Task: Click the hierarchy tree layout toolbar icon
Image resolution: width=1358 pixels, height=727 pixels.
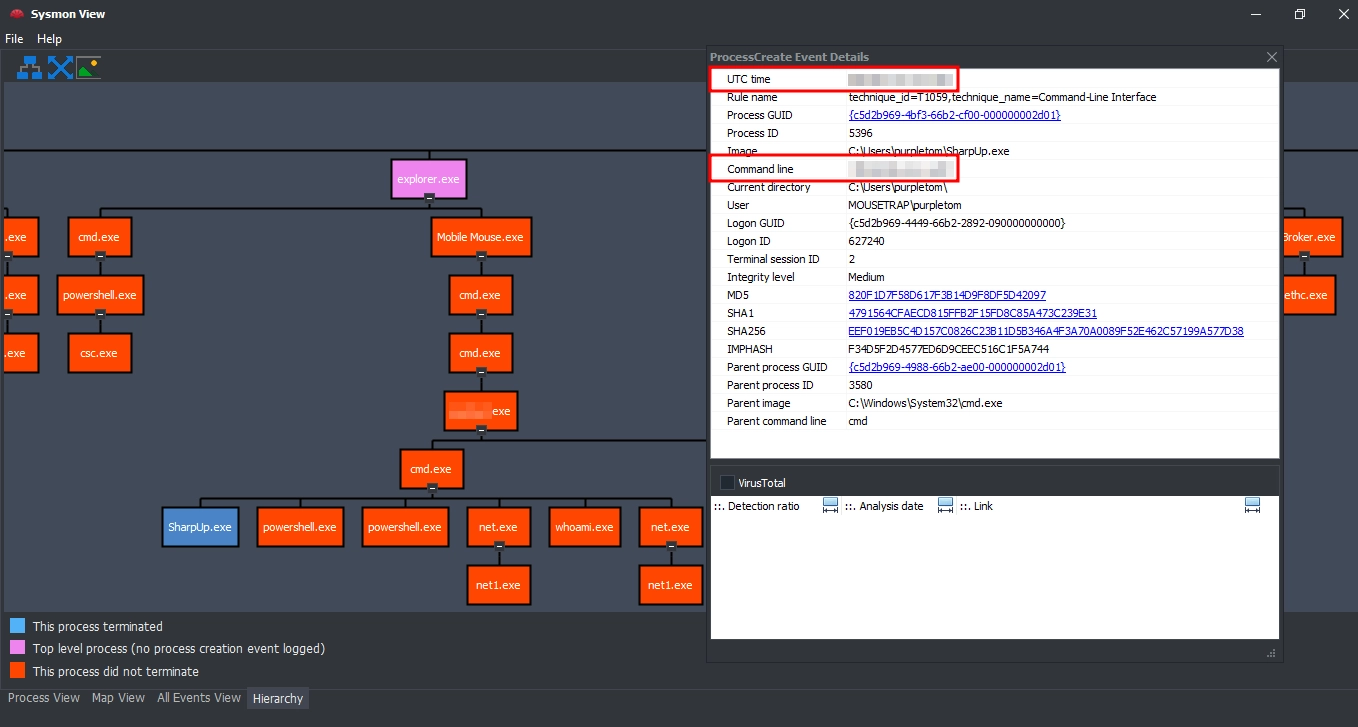Action: (29, 68)
